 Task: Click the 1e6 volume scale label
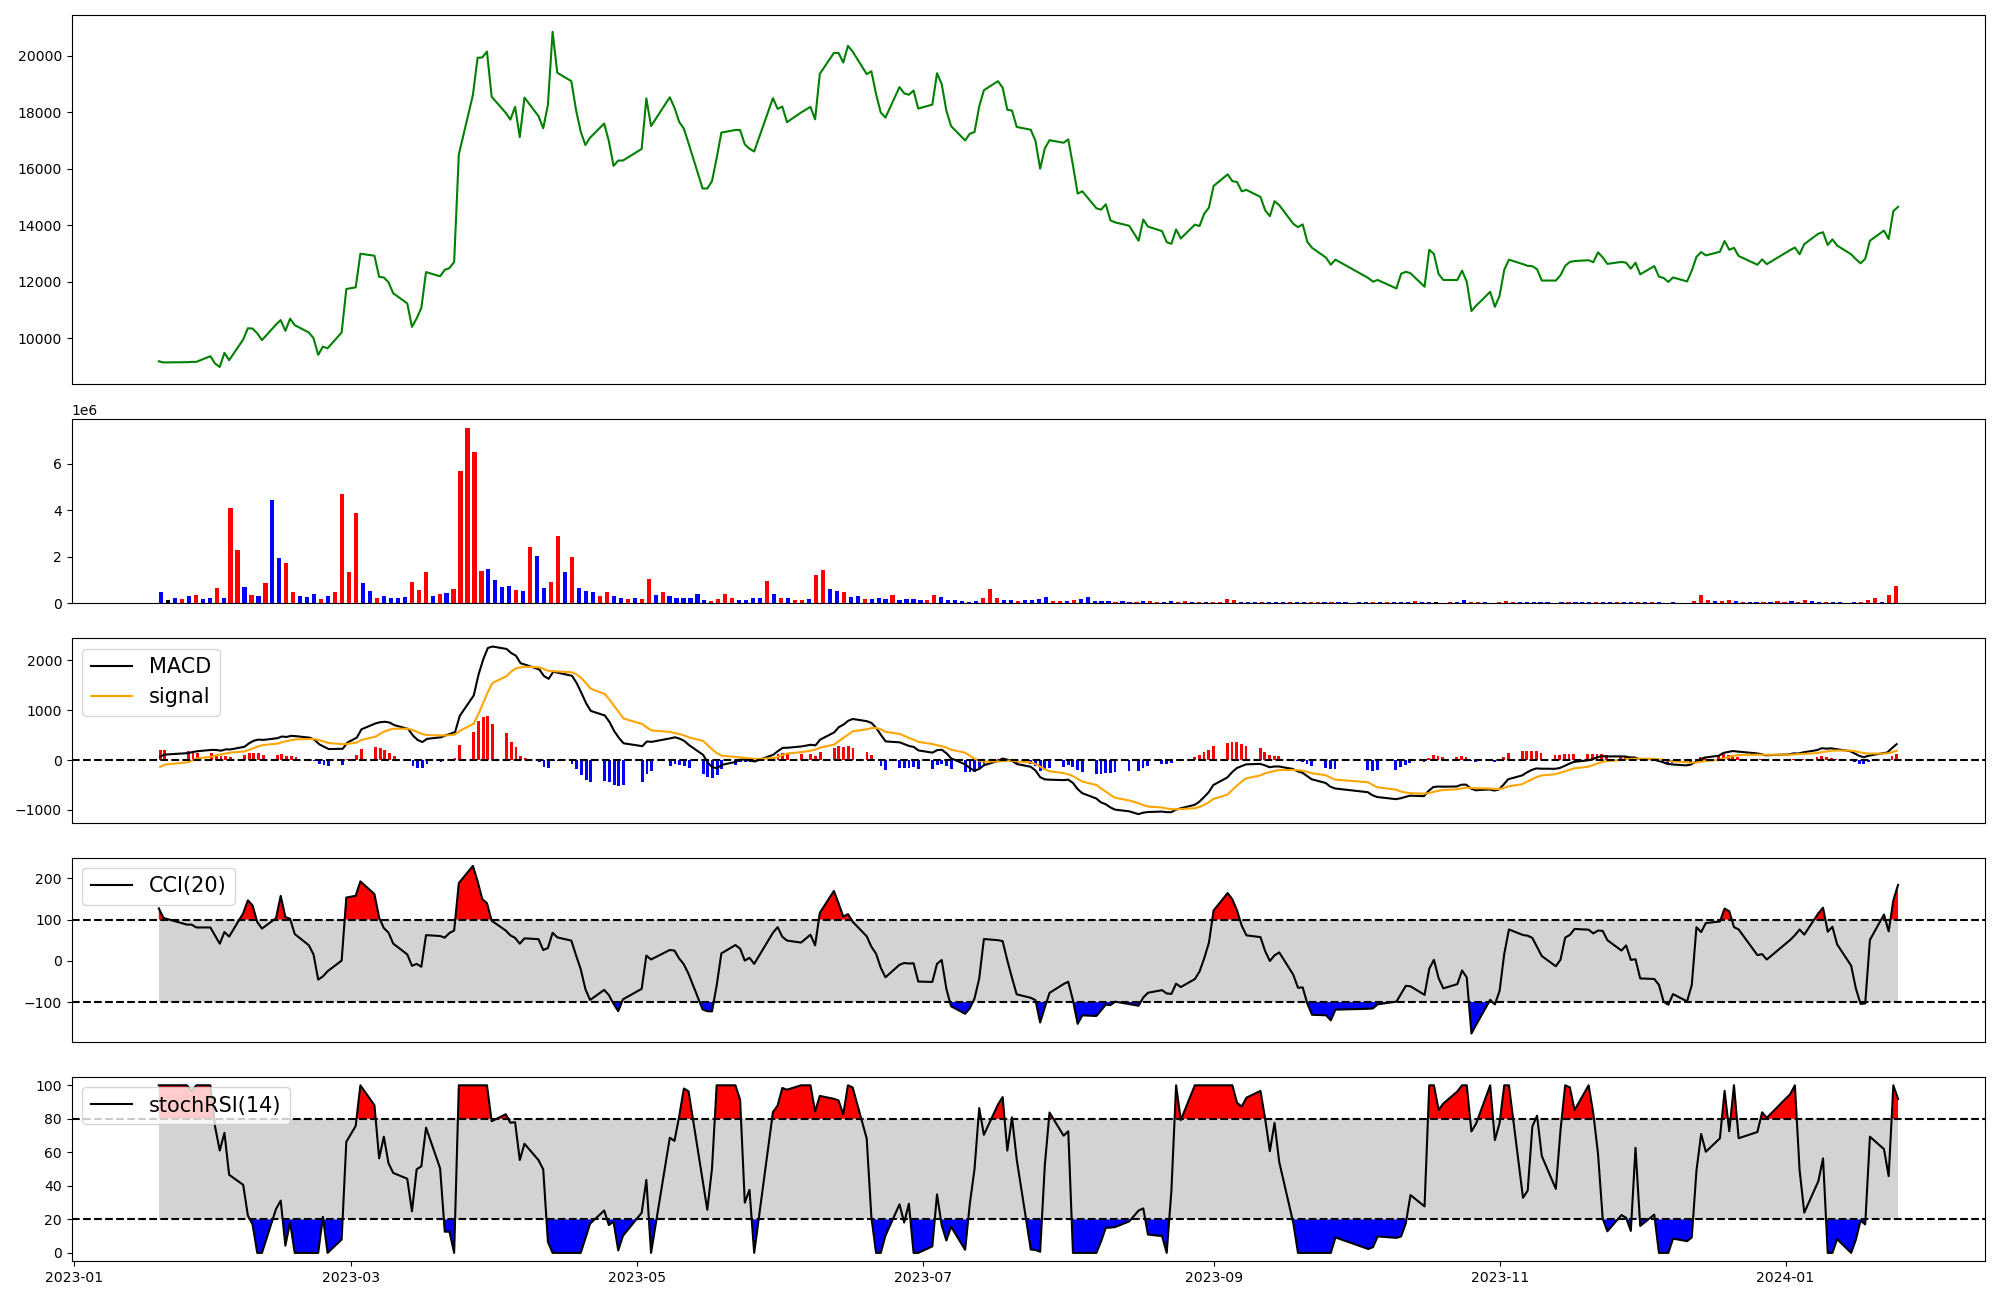84,411
